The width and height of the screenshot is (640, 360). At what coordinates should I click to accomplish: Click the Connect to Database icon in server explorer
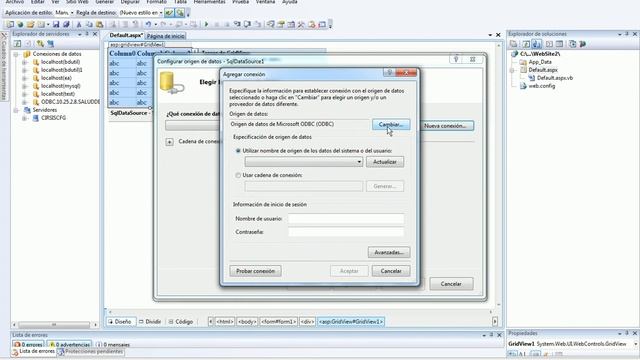pos(40,43)
